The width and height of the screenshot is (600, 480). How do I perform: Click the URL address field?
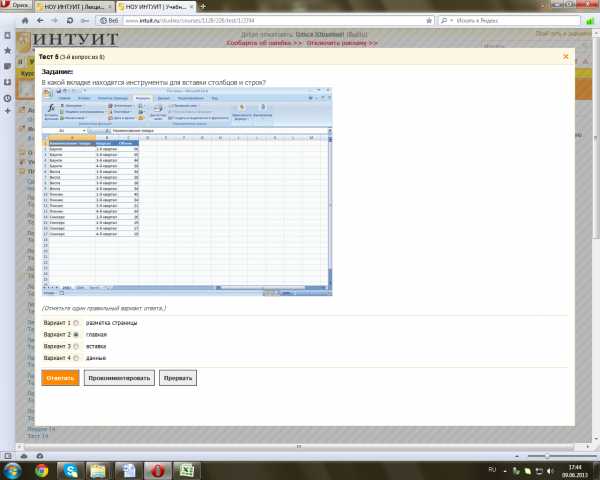coord(274,21)
